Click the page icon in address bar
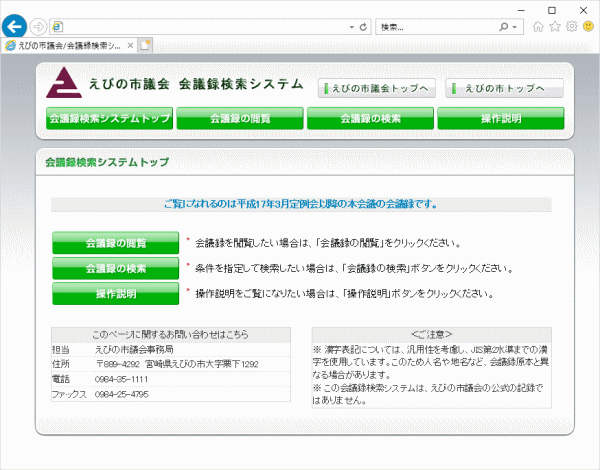 click(x=57, y=27)
